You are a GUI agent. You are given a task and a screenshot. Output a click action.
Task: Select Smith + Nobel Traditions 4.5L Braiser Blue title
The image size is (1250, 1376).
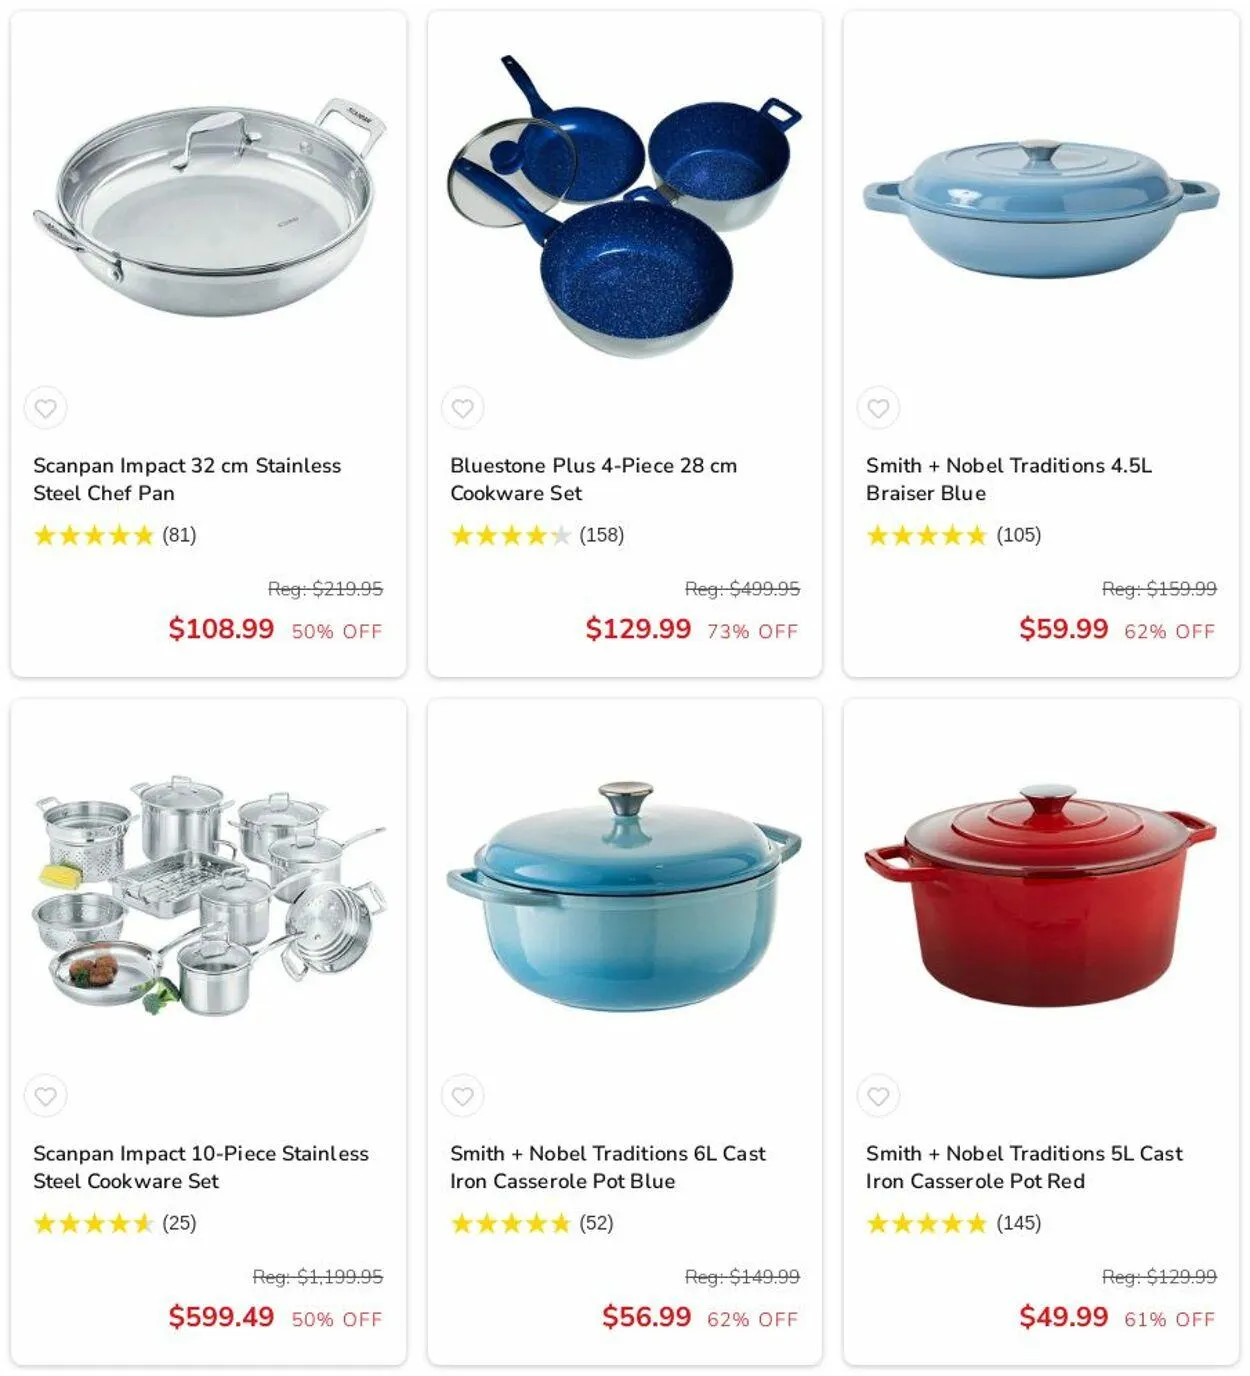(x=1008, y=479)
